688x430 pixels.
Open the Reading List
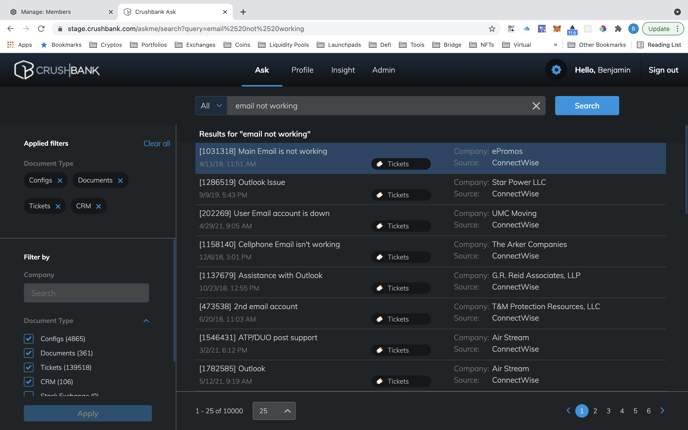click(659, 45)
